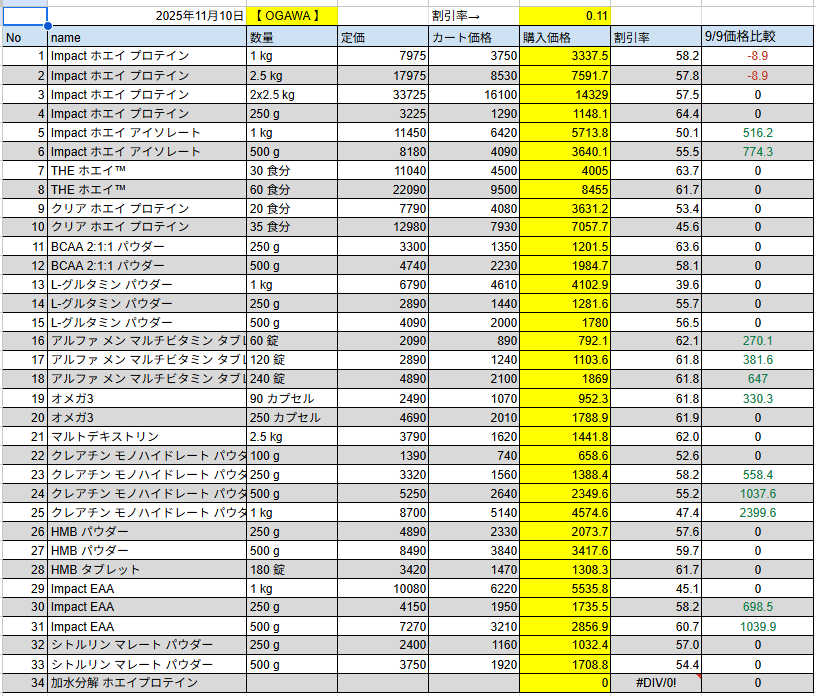Screen dimensions: 816x696
Task: Select the 定価 header cell
Action: pos(382,37)
